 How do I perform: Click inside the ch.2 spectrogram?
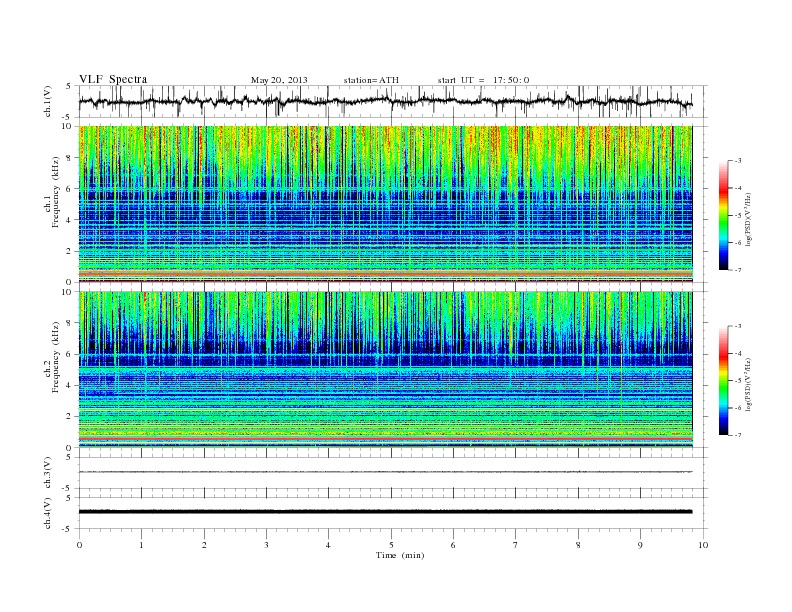point(385,370)
